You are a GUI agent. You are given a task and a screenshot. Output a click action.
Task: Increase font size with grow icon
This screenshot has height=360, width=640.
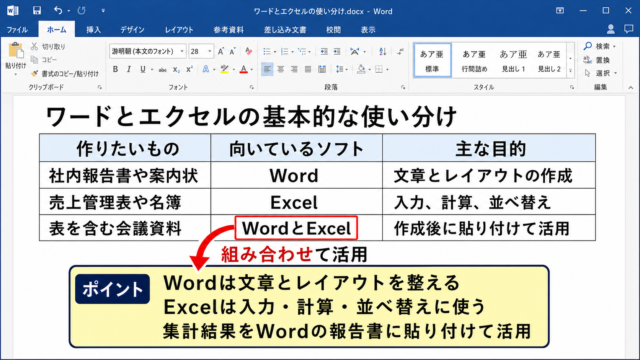point(220,51)
